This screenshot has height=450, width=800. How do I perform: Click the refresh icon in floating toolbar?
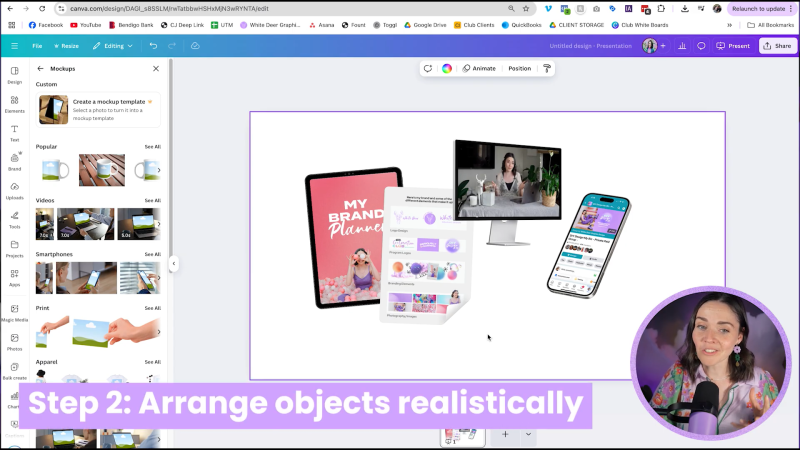tap(428, 68)
